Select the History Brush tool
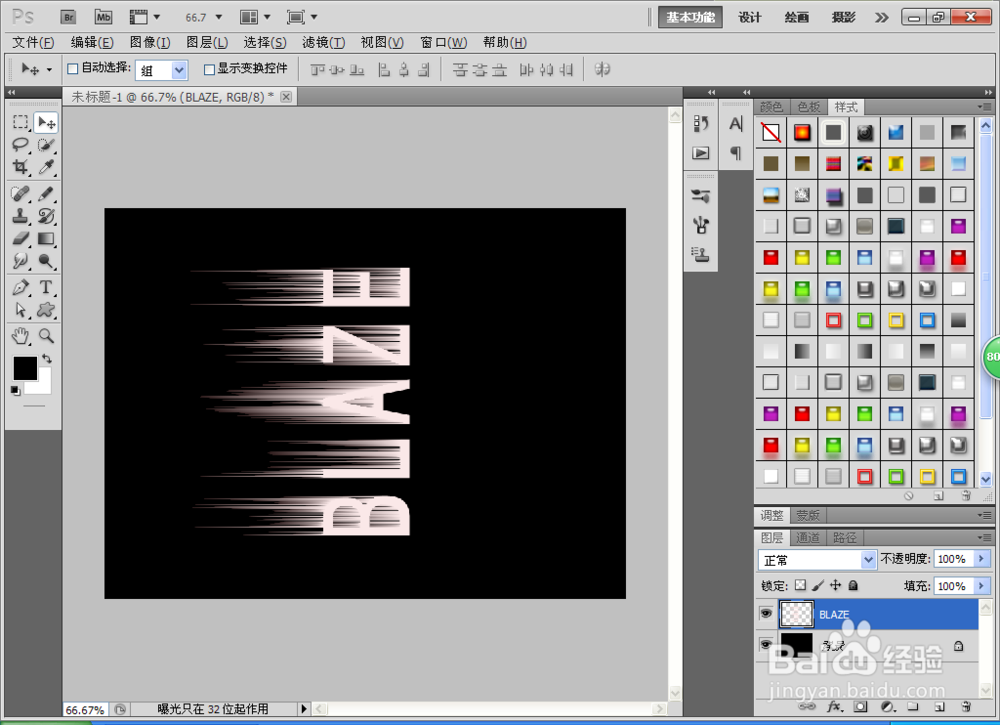The width and height of the screenshot is (1000, 725). 46,216
